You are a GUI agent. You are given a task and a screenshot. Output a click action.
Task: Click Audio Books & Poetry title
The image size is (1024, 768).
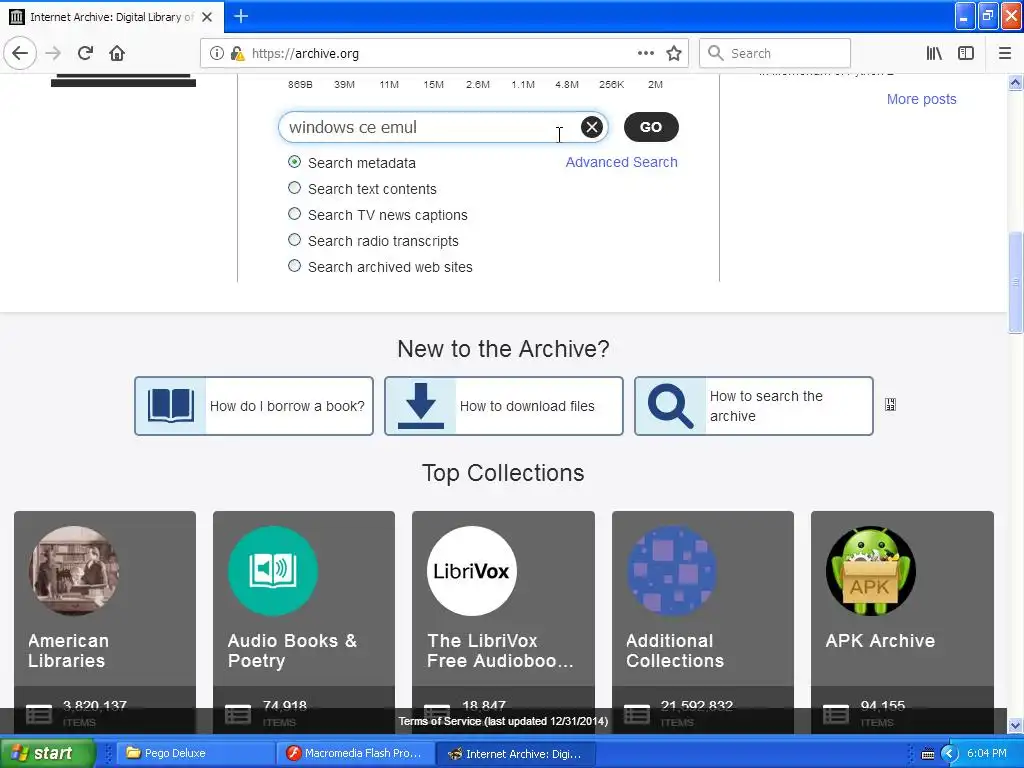tap(292, 650)
